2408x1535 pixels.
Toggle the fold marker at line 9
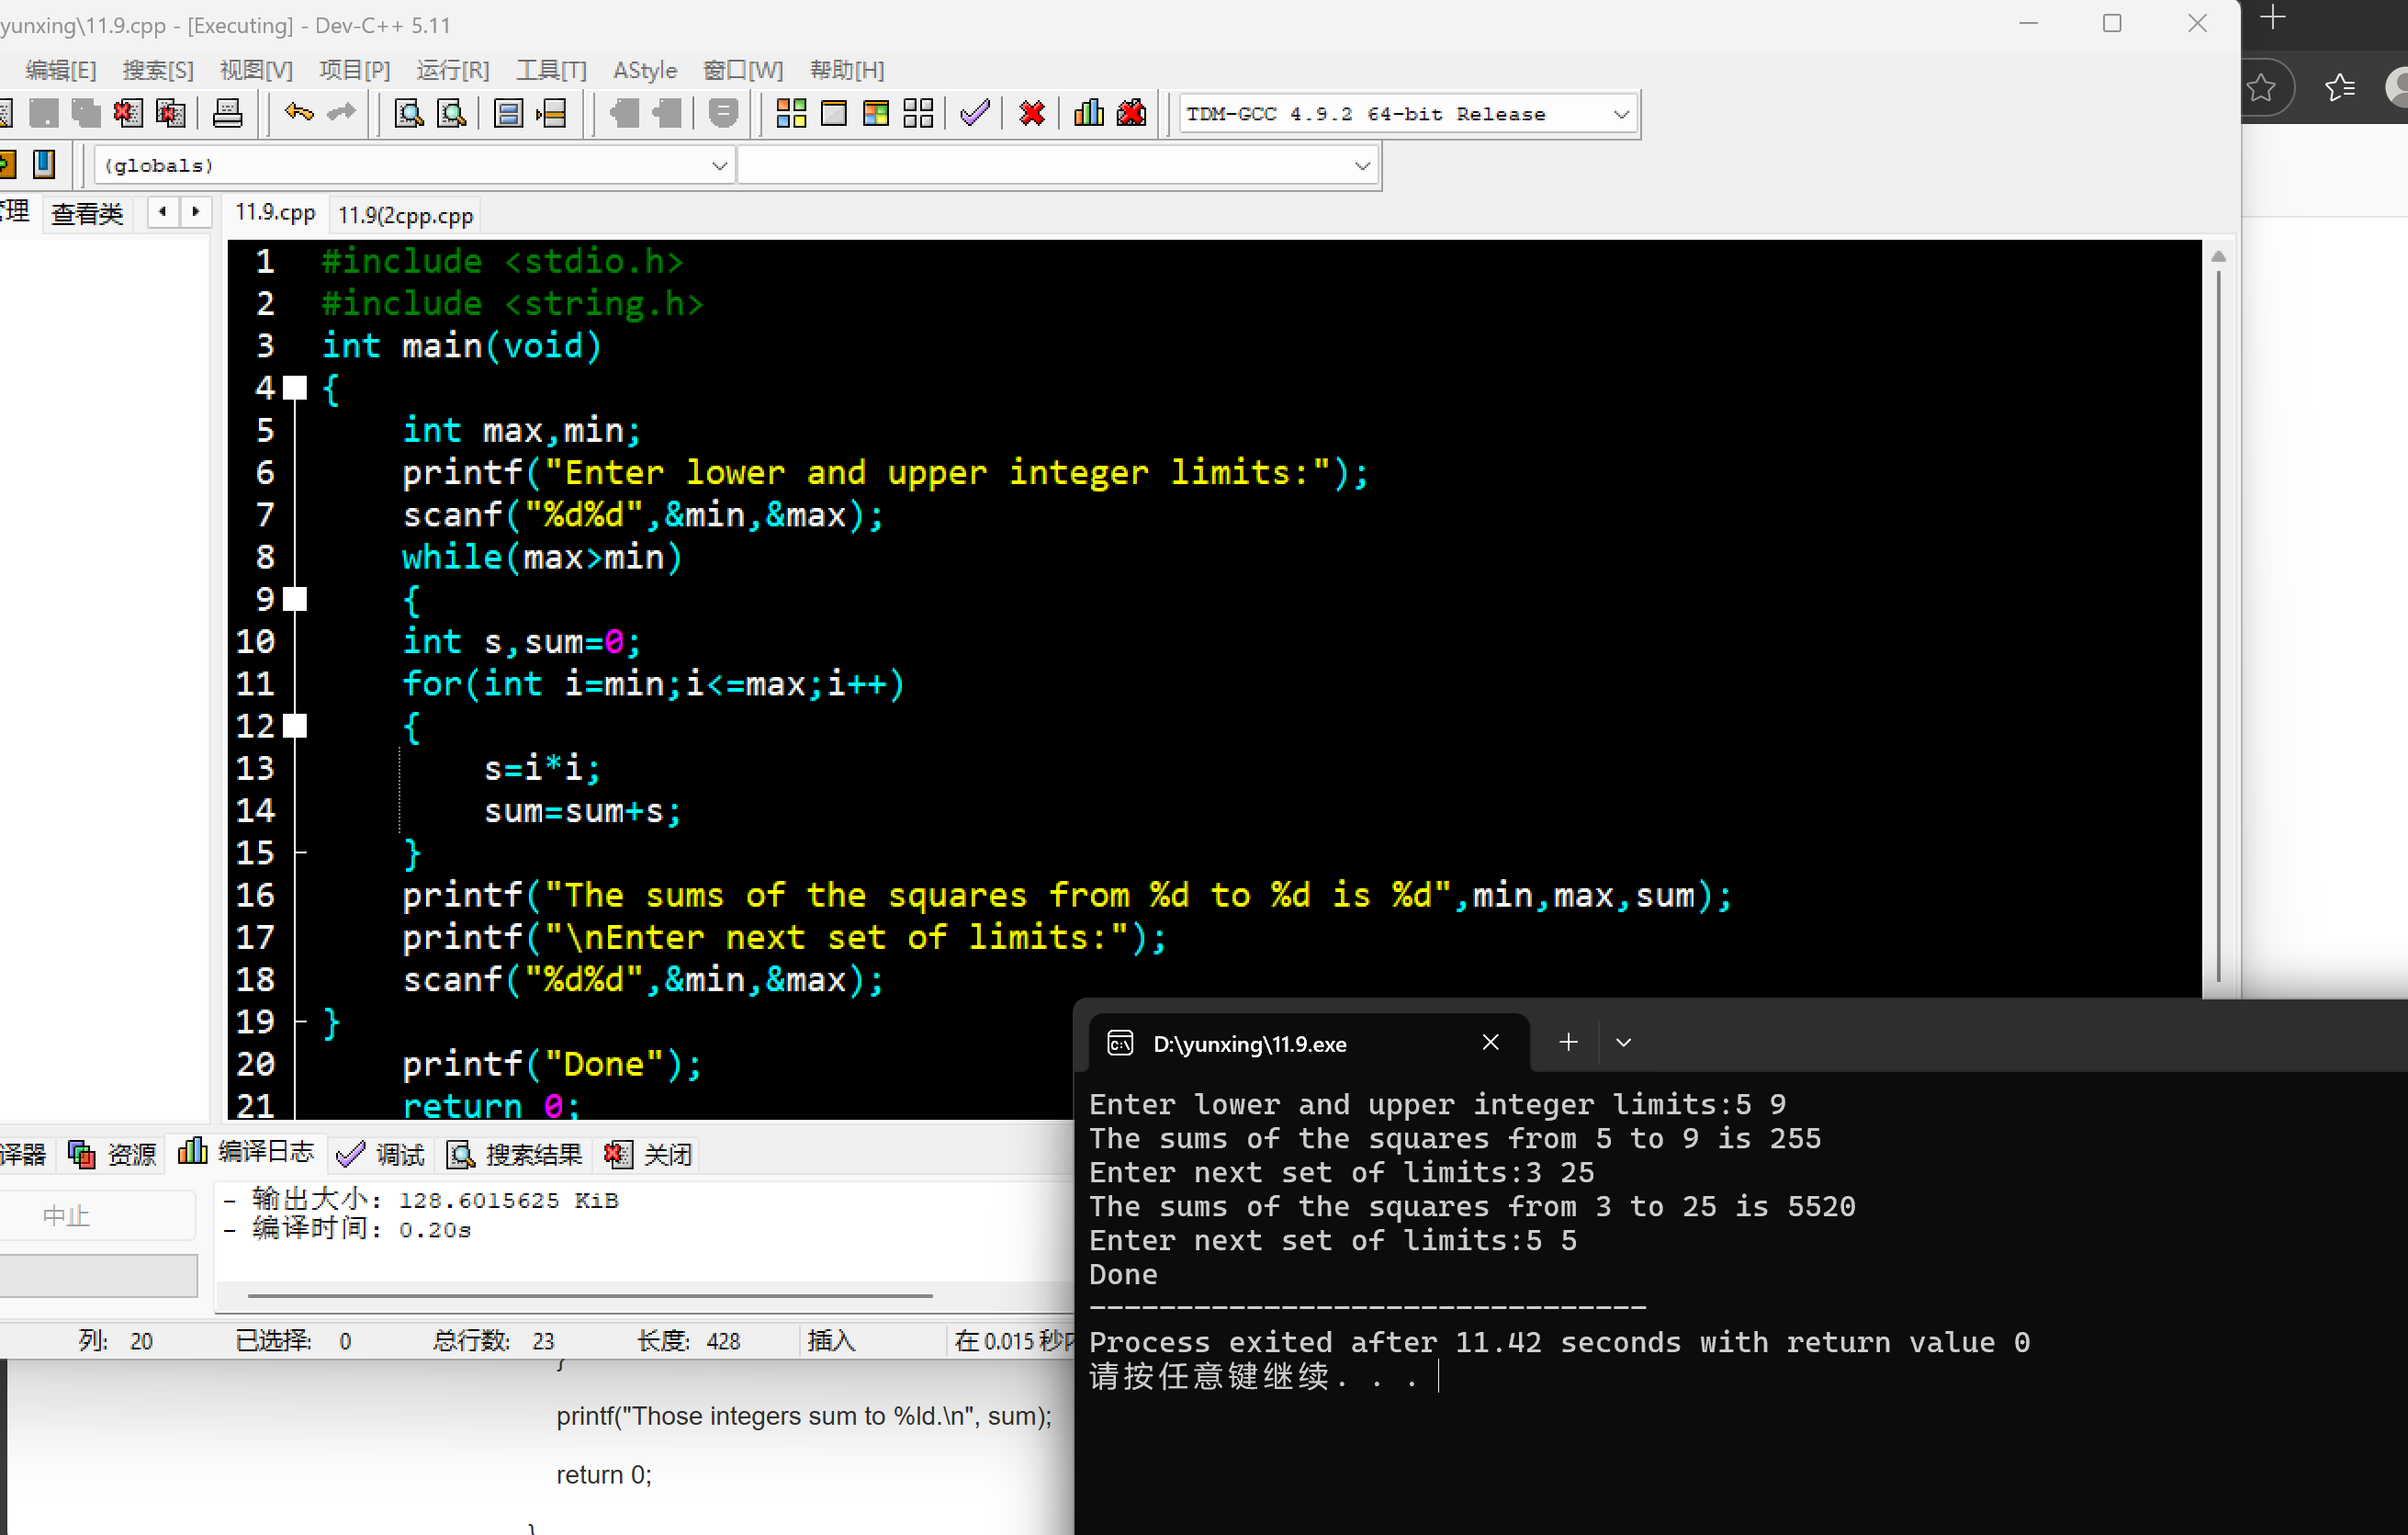tap(295, 599)
